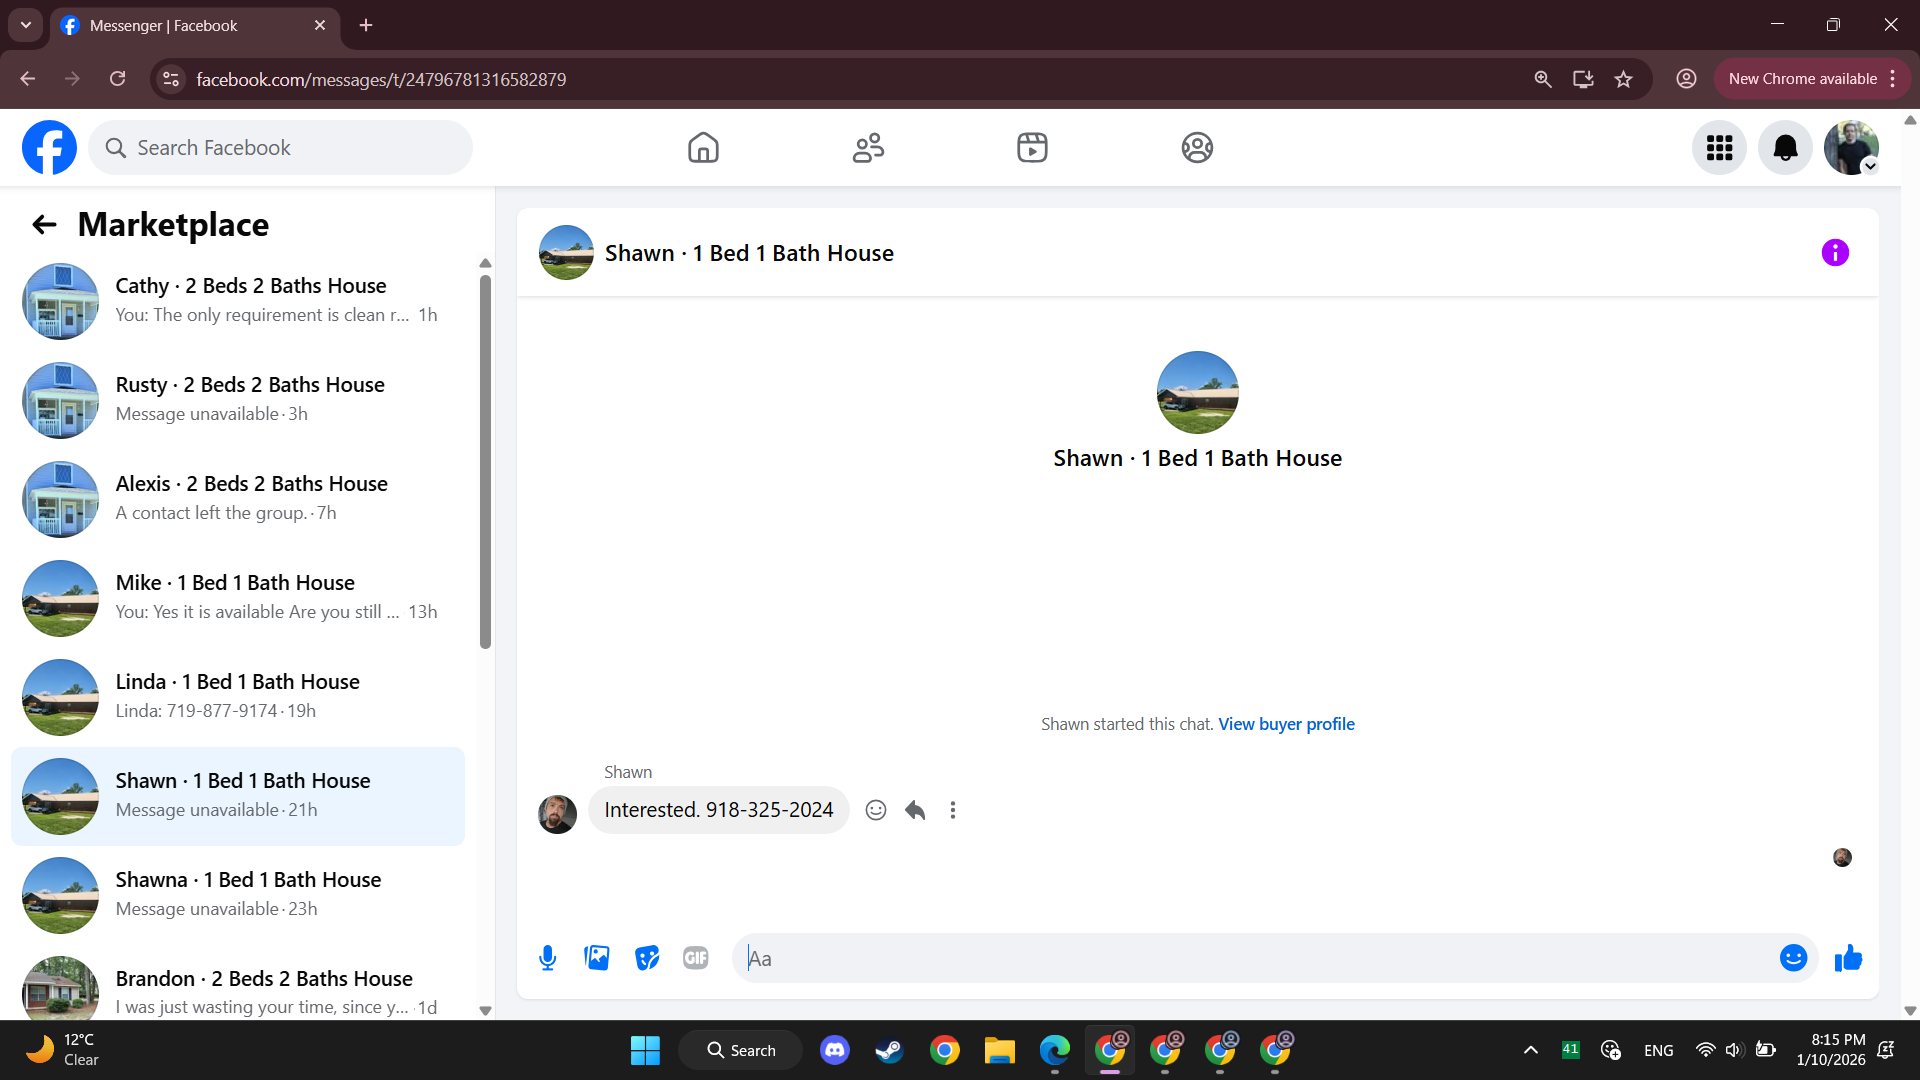Open Discord from the taskbar
This screenshot has width=1920, height=1080.
point(835,1050)
